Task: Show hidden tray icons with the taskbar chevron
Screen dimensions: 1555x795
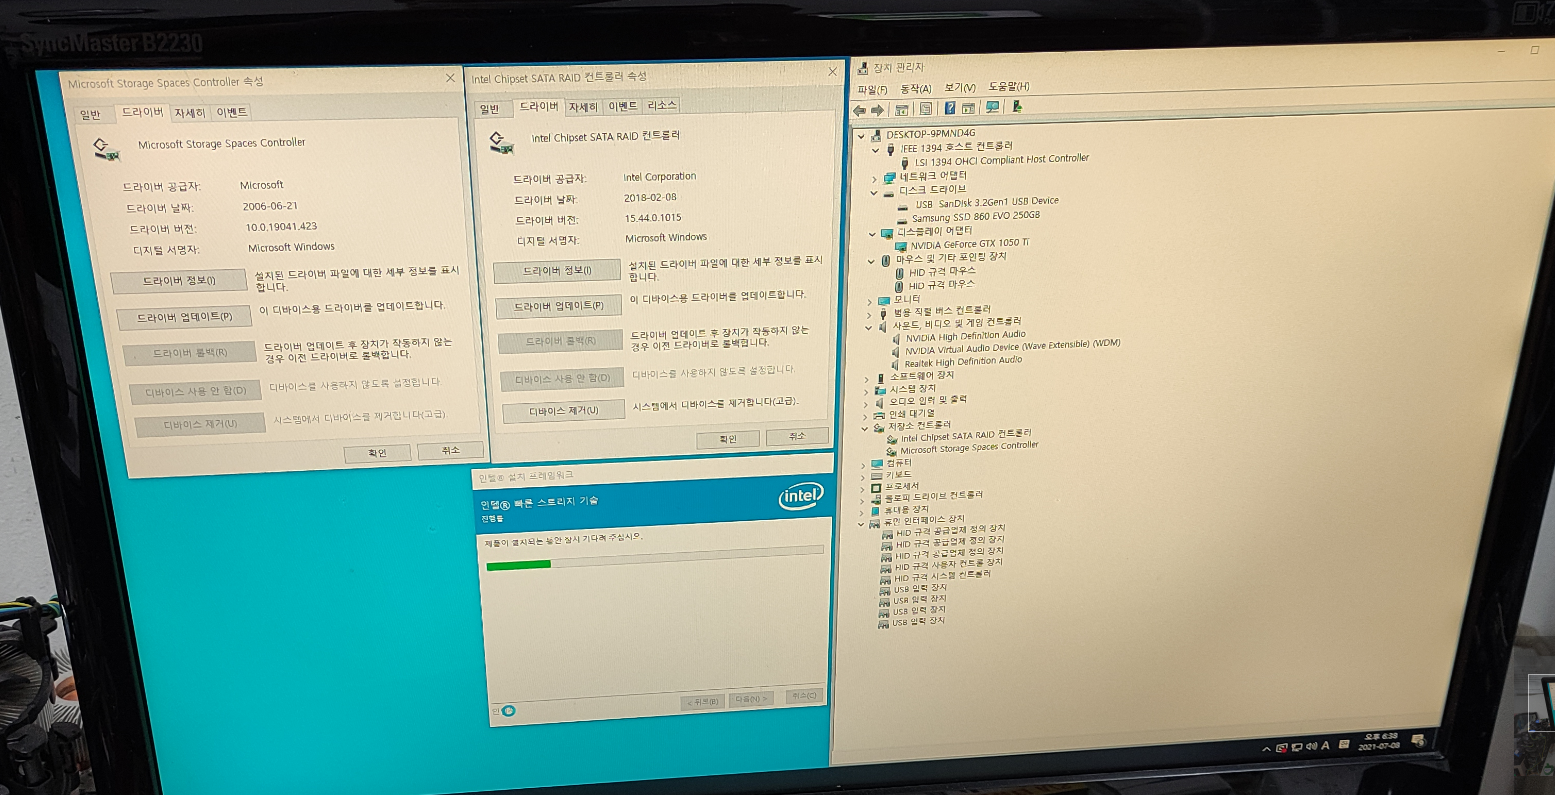Action: pyautogui.click(x=1267, y=748)
